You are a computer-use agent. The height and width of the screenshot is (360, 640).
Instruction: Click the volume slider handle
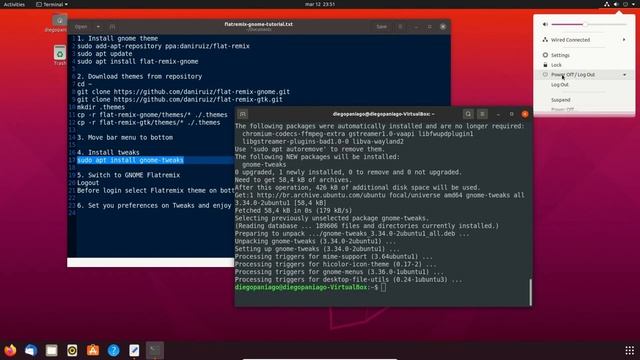coord(584,24)
